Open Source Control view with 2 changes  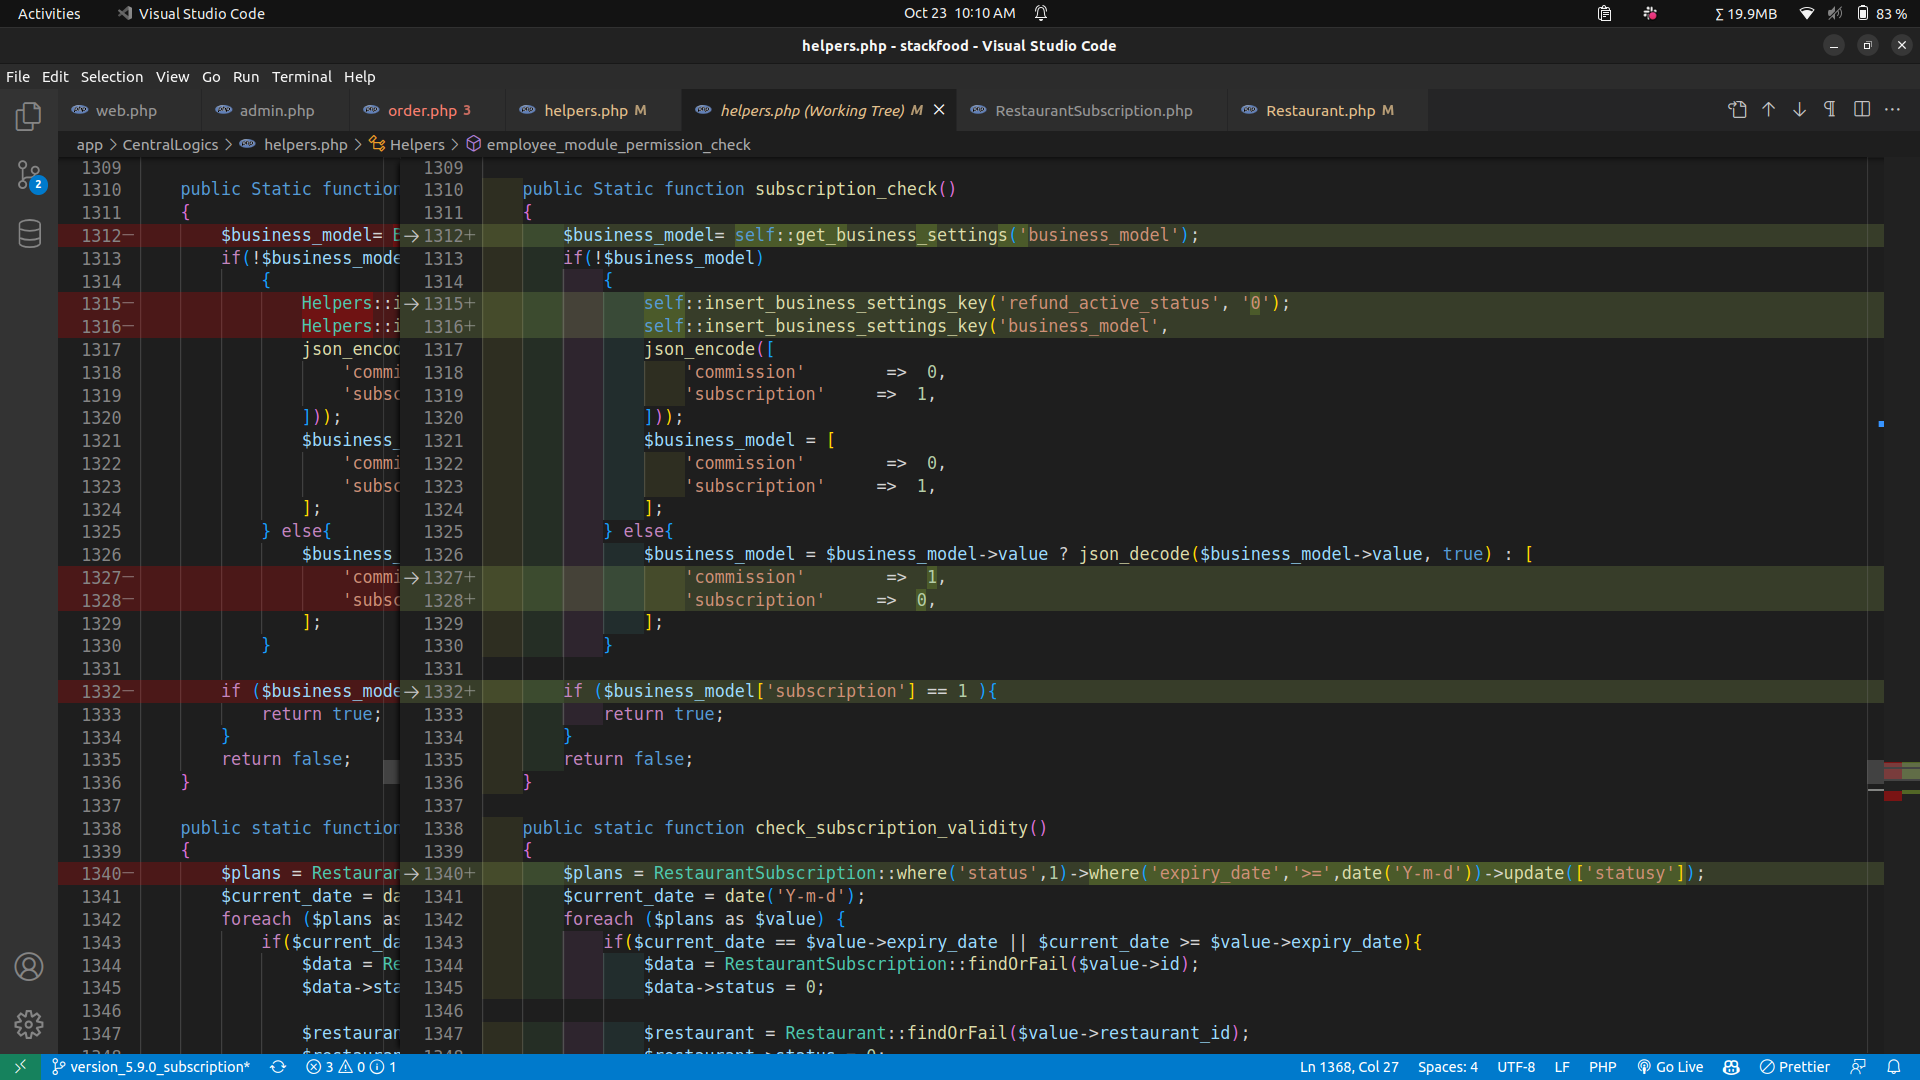tap(29, 176)
